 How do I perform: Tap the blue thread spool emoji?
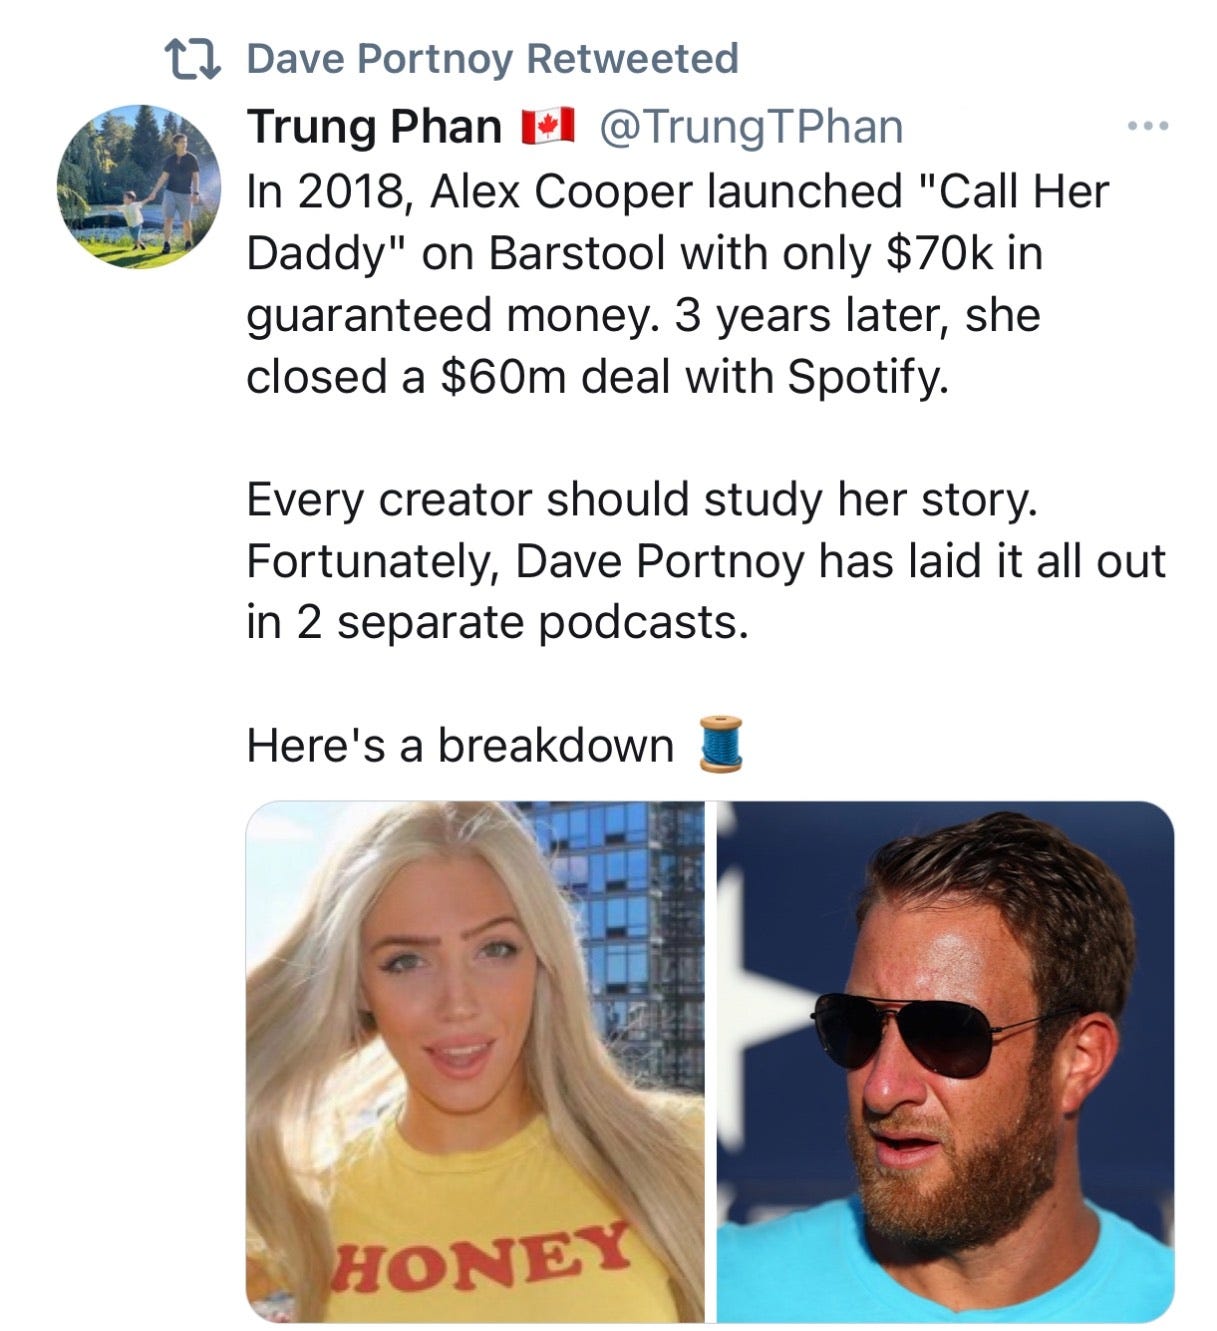(x=720, y=744)
